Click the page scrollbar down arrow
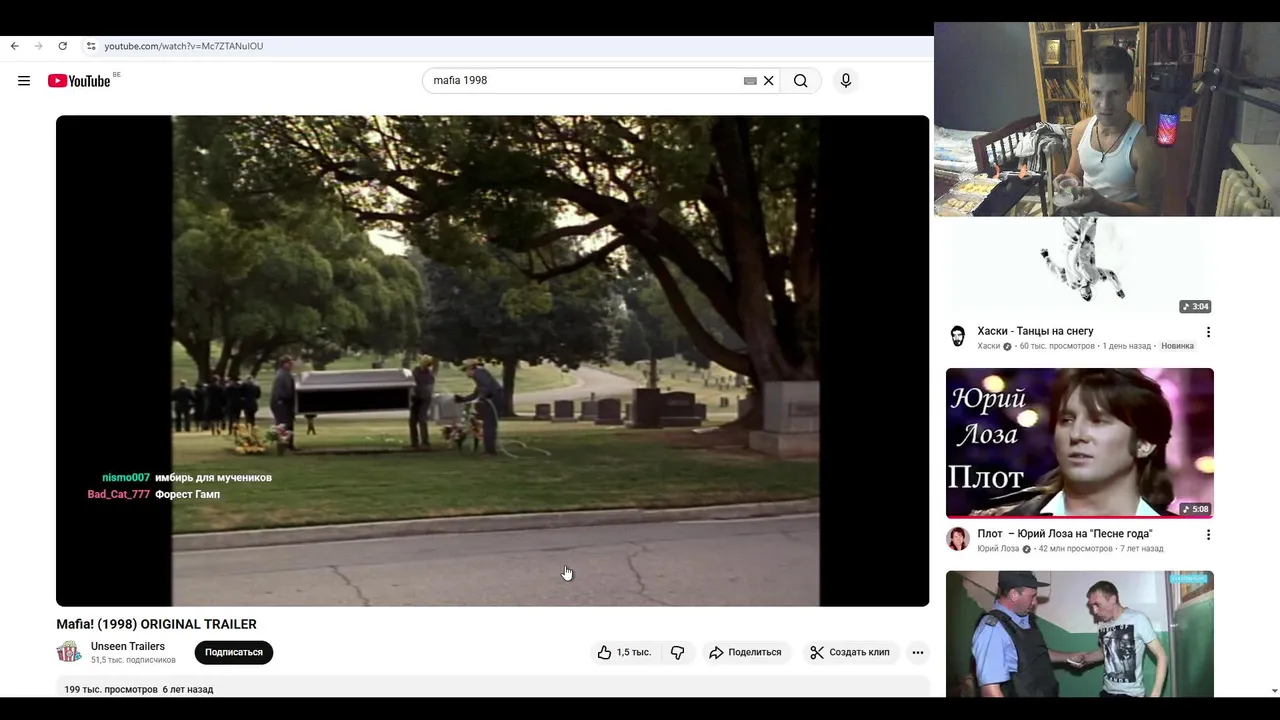 tap(1274, 690)
